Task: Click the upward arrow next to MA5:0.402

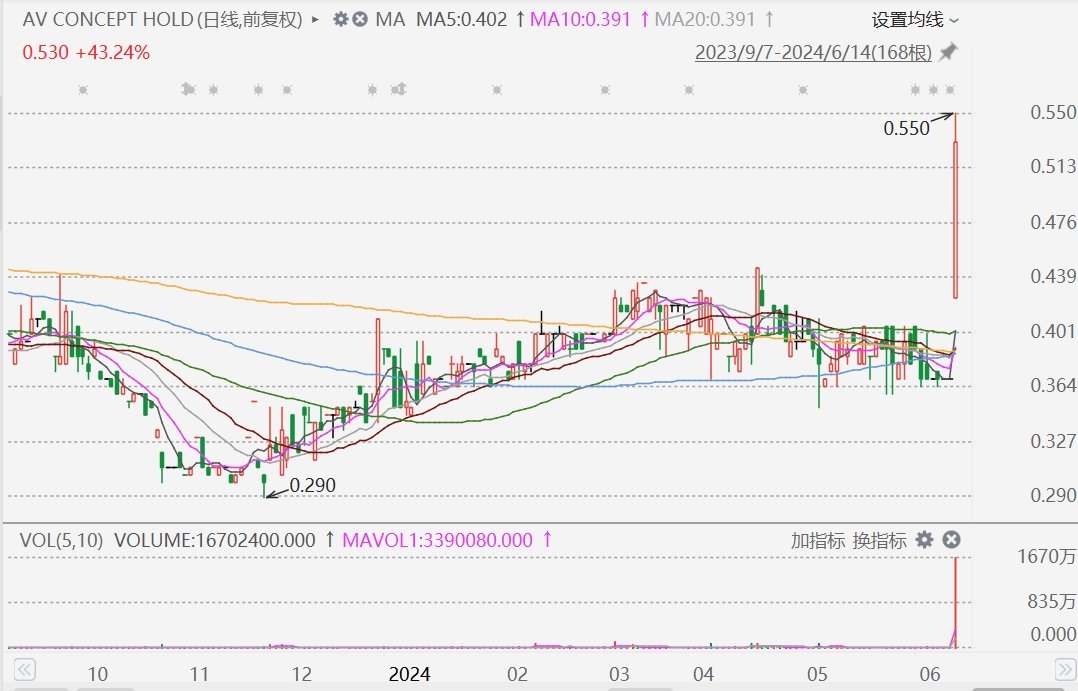Action: (x=519, y=20)
